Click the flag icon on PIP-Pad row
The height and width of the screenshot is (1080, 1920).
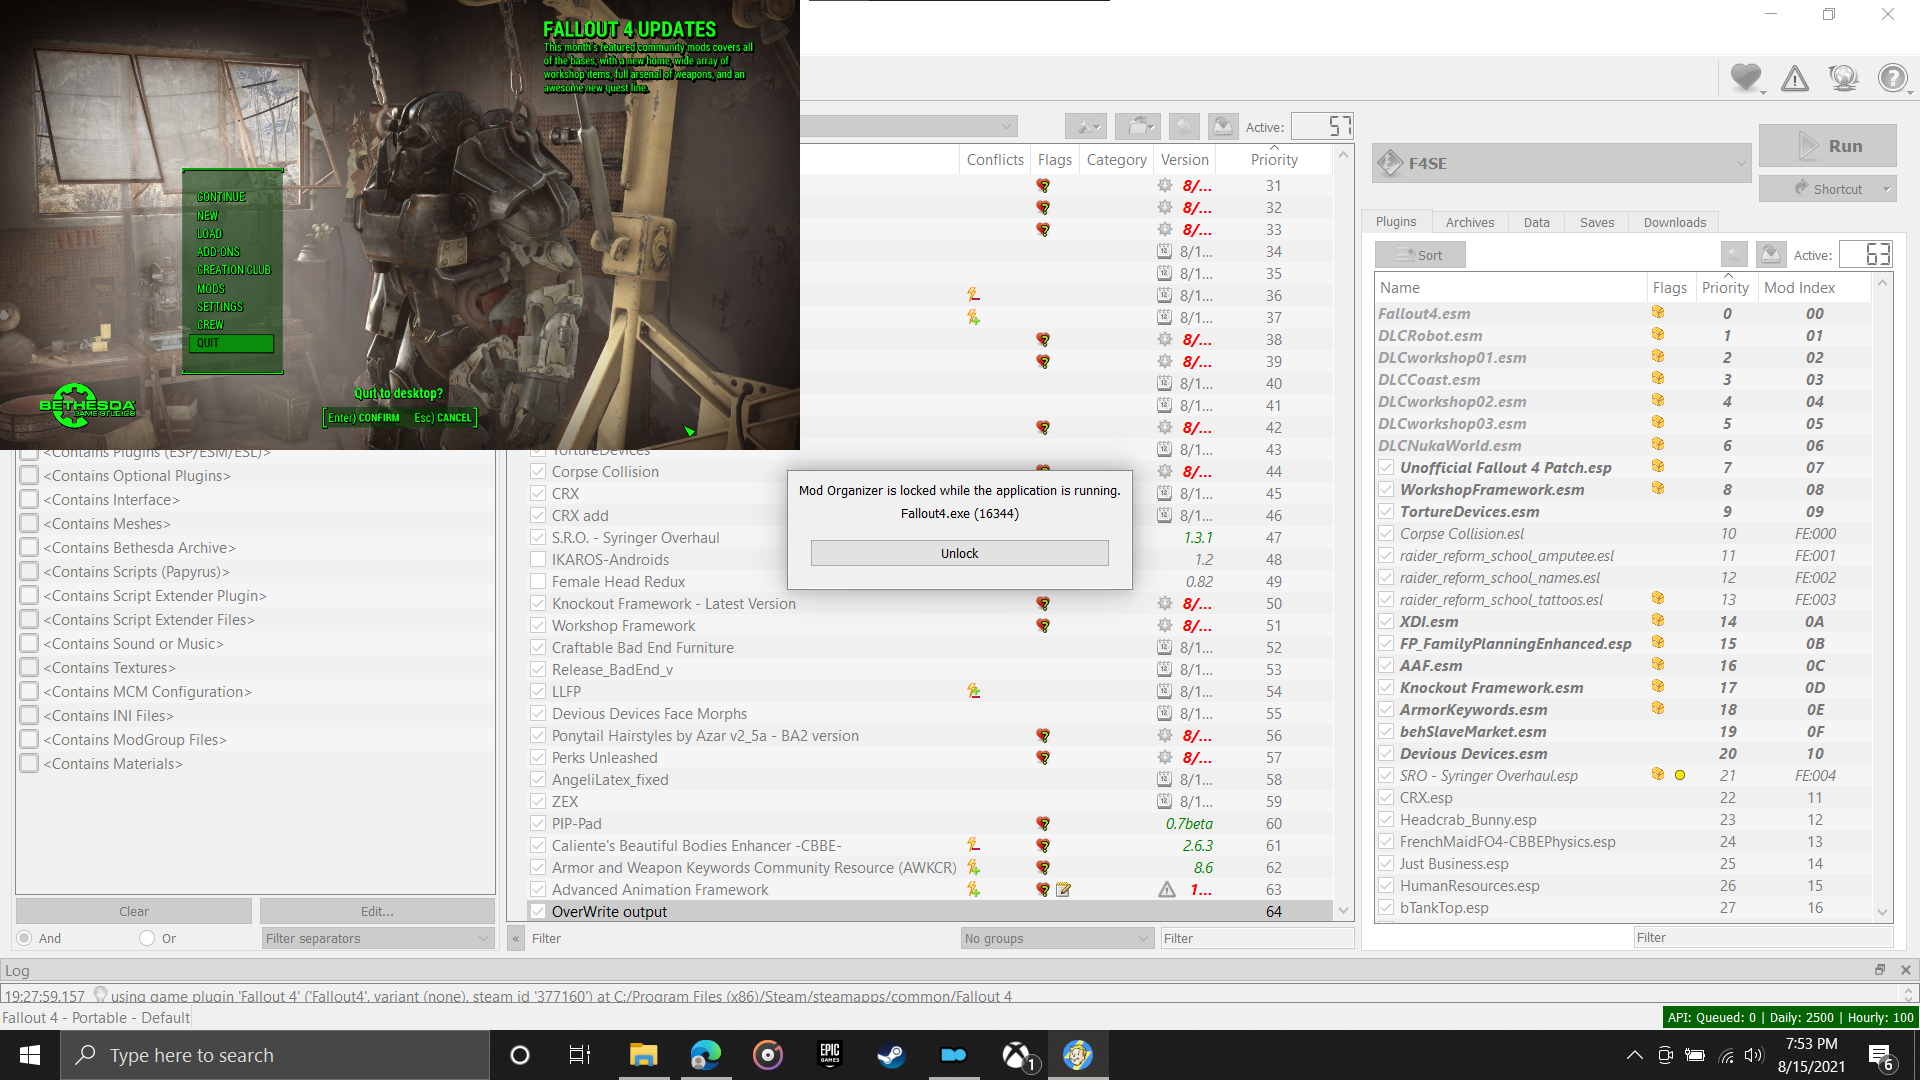(x=1043, y=823)
